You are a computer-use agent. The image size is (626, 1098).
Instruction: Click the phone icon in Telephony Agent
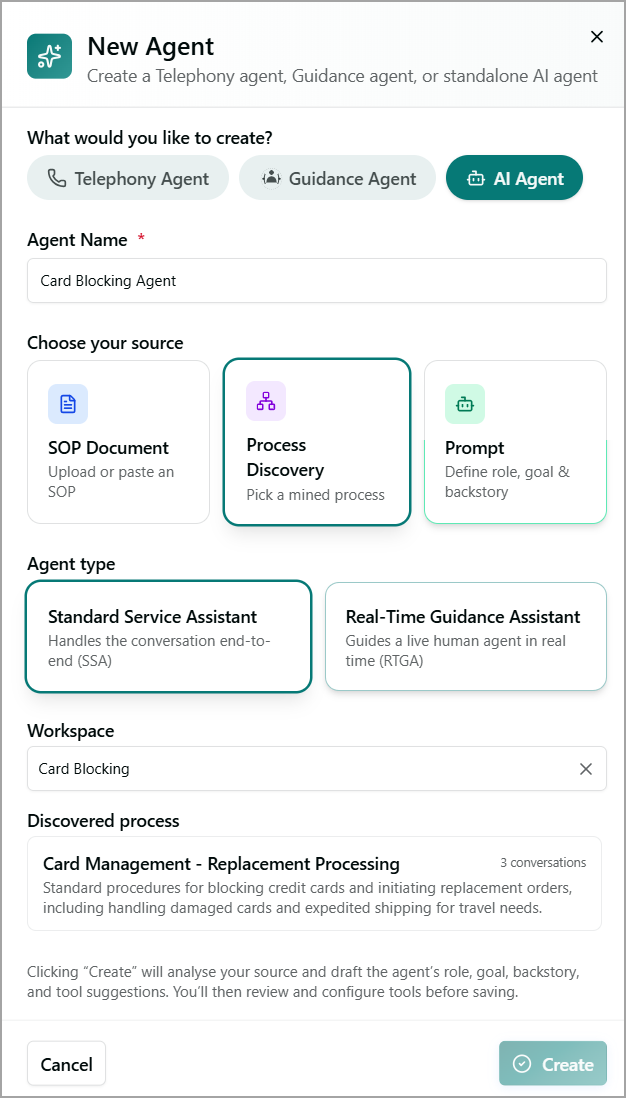coord(57,178)
